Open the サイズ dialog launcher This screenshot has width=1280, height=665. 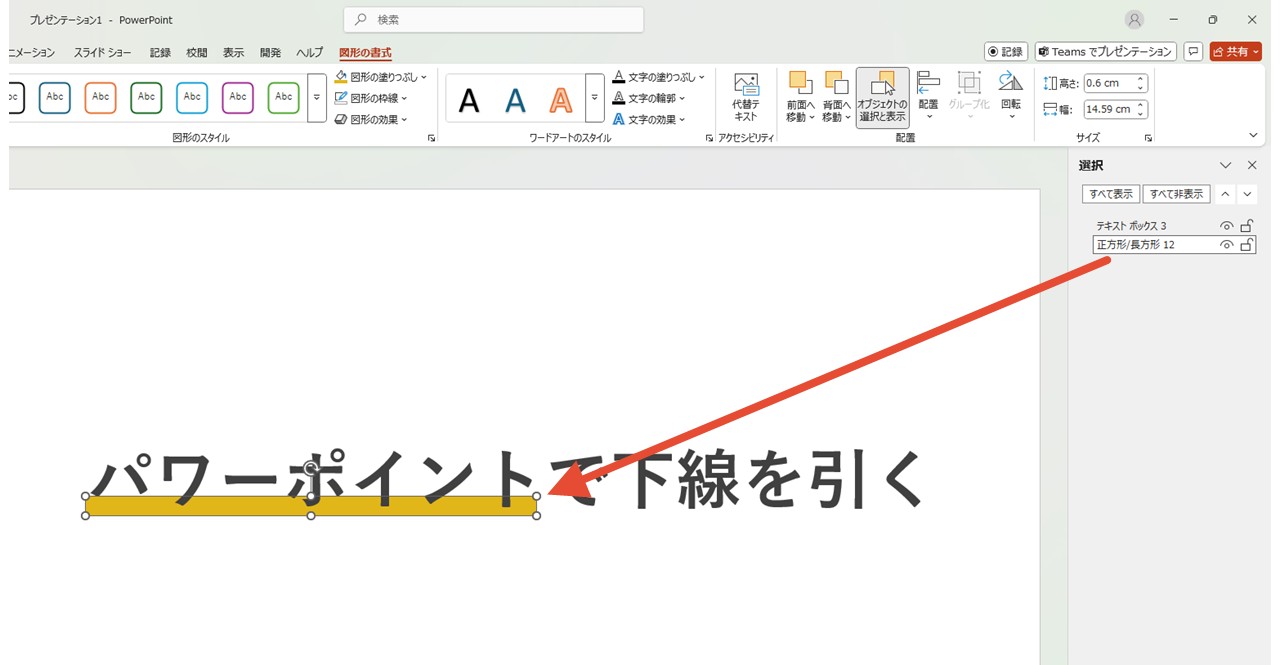[1148, 138]
